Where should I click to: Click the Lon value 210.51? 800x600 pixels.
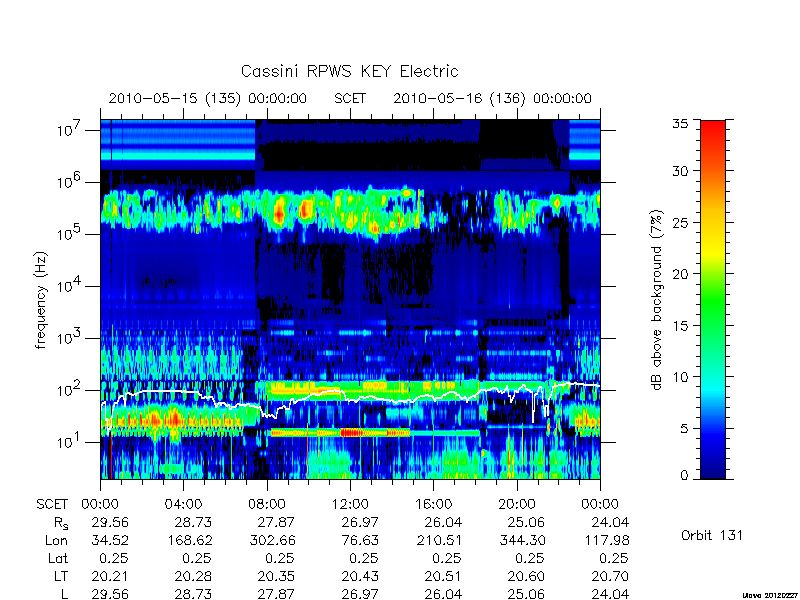[x=439, y=540]
